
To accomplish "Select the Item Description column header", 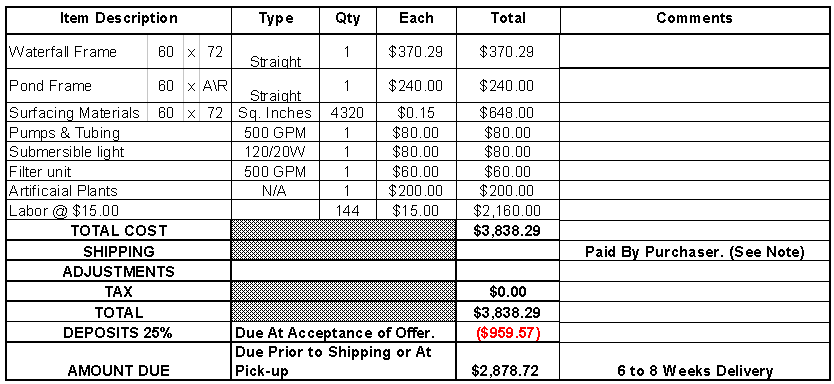I will pos(119,19).
